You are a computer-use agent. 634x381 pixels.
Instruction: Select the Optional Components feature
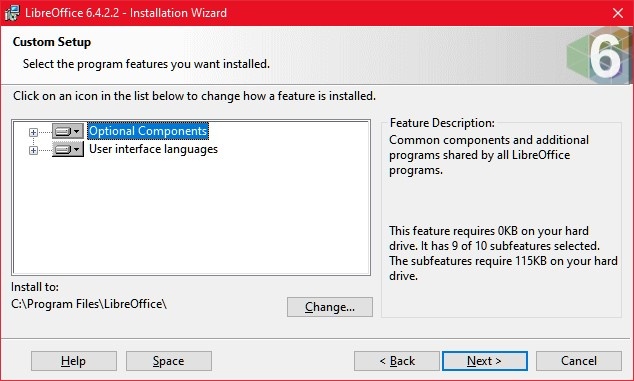pos(148,131)
